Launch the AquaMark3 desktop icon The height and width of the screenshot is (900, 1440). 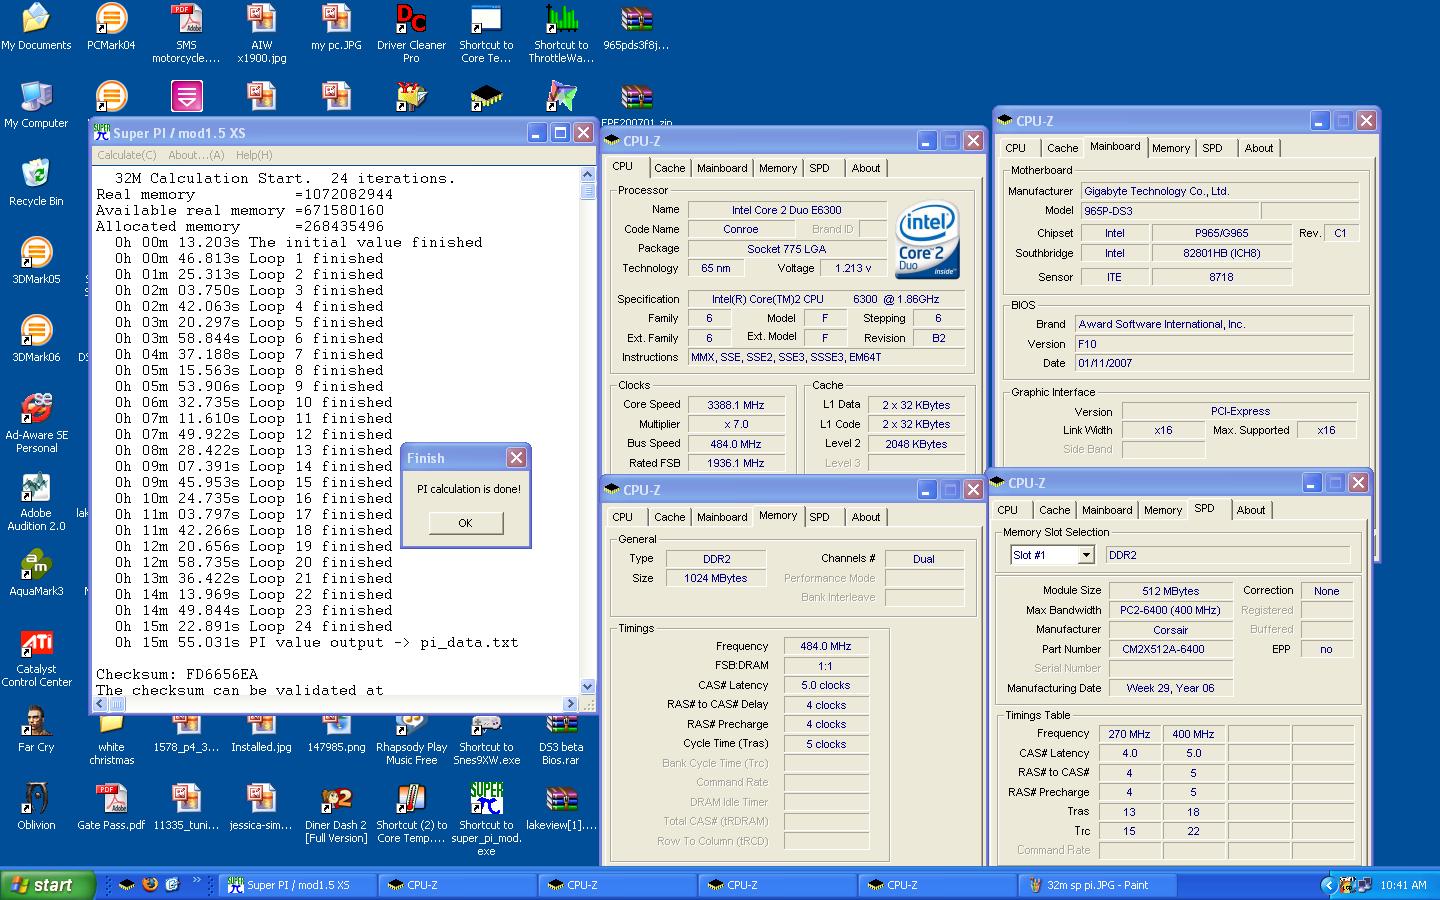tap(36, 573)
